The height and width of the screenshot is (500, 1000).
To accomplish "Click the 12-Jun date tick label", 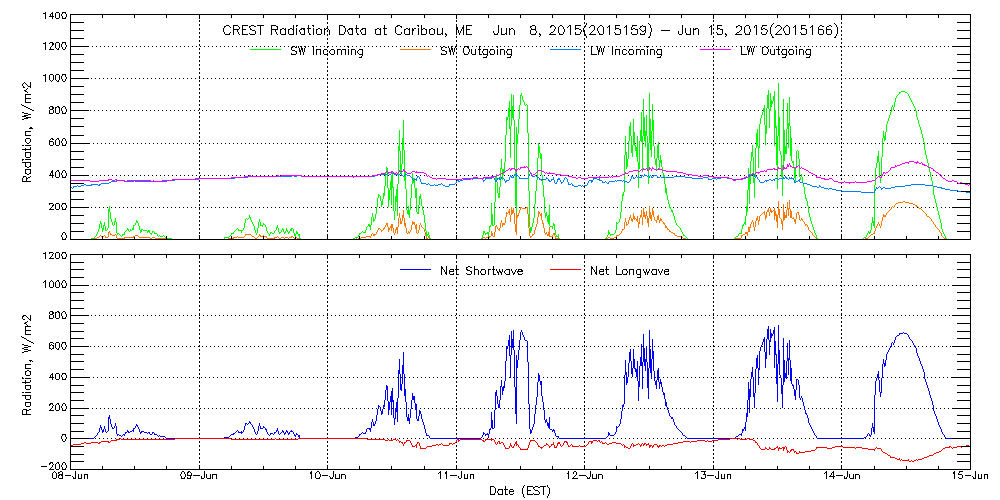I will (585, 477).
